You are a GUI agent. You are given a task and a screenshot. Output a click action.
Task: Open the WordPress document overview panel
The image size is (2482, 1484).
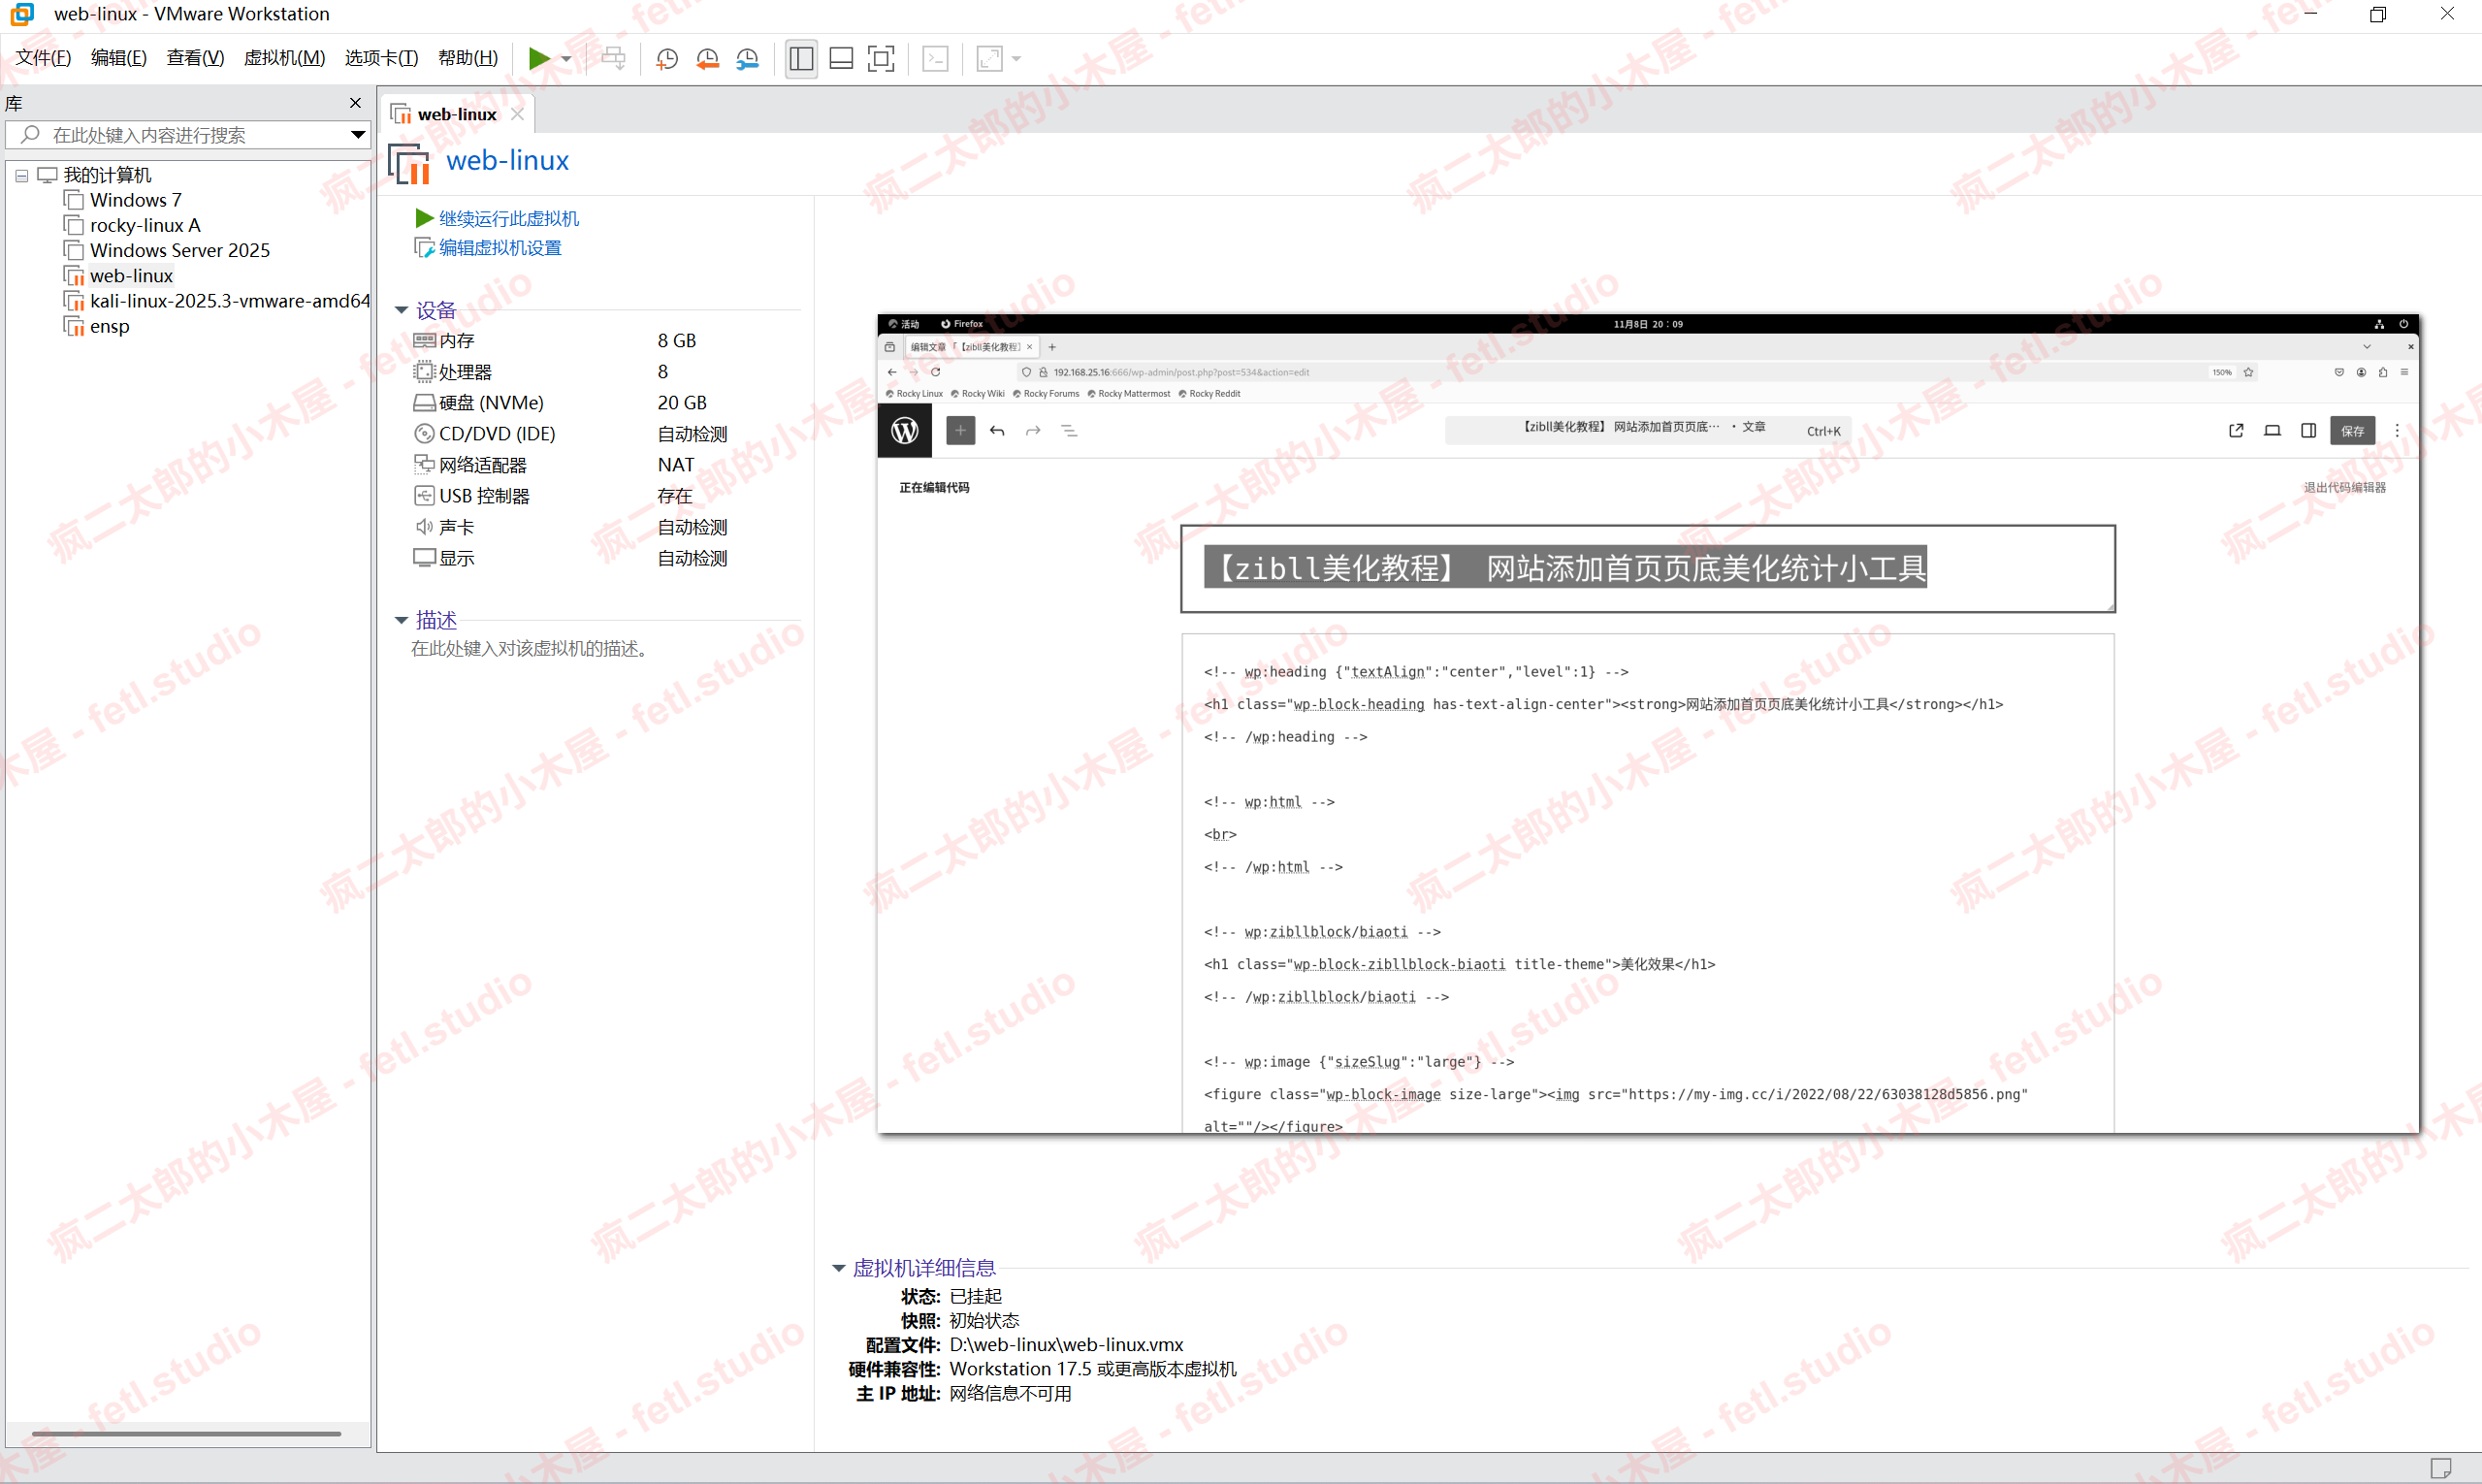[x=1069, y=430]
